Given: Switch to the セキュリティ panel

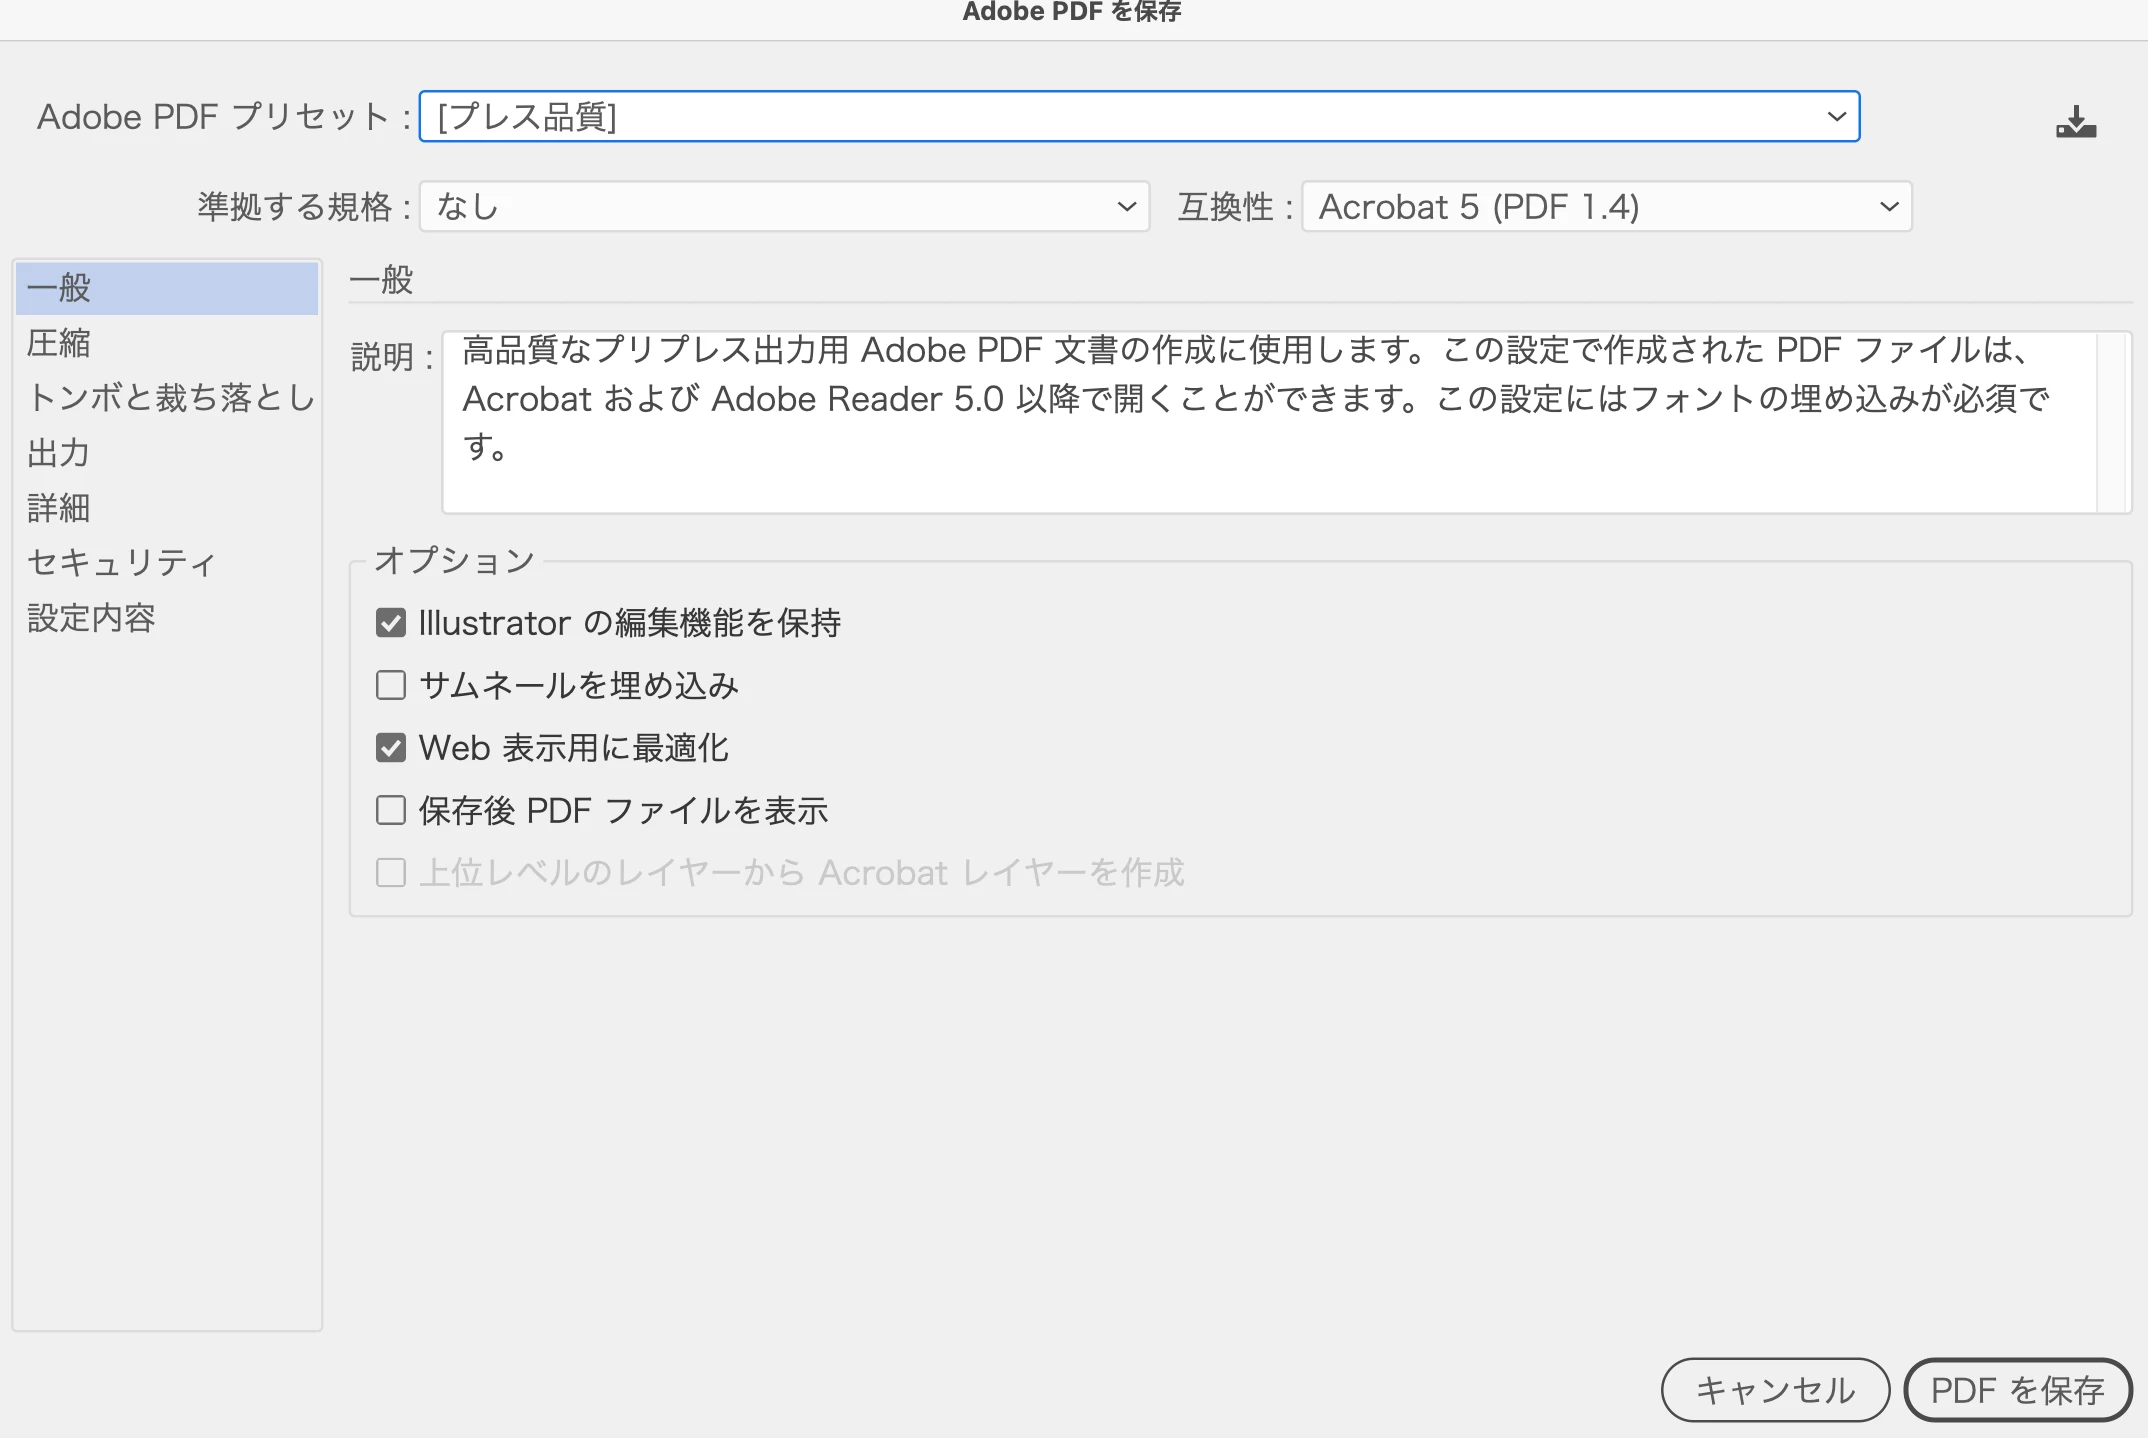Looking at the screenshot, I should pyautogui.click(x=122, y=563).
